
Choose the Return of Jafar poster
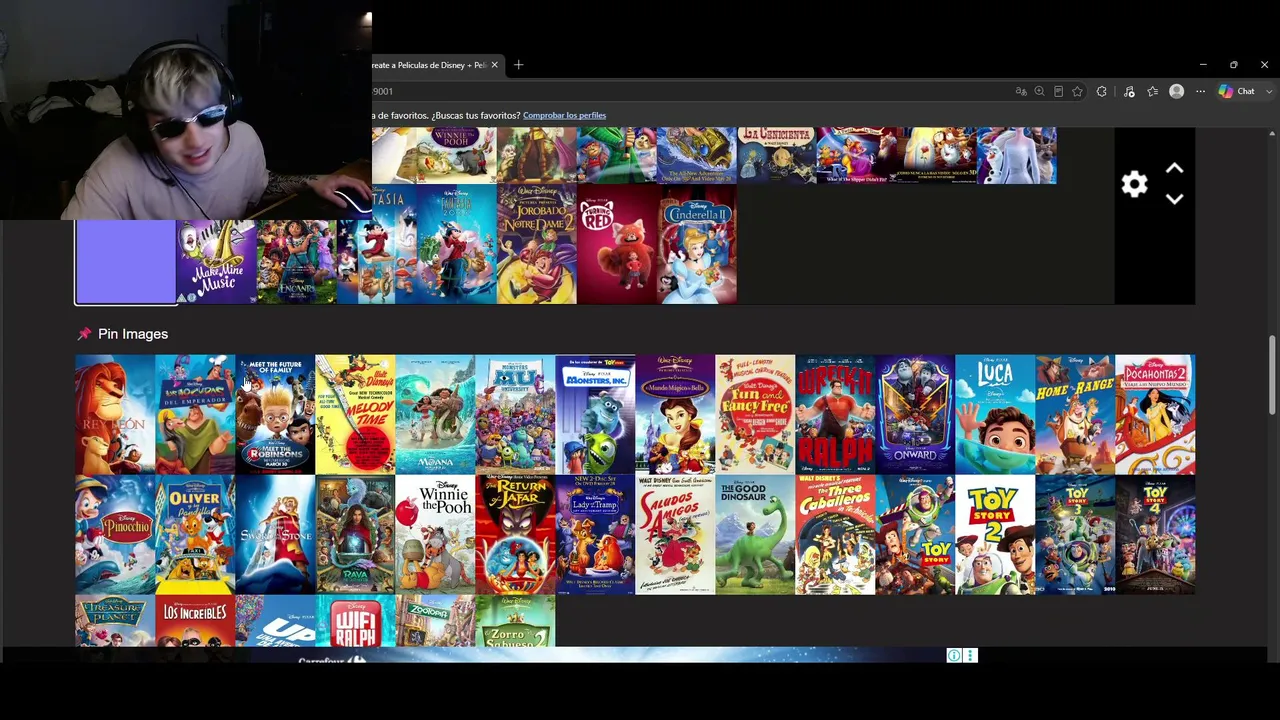point(515,535)
